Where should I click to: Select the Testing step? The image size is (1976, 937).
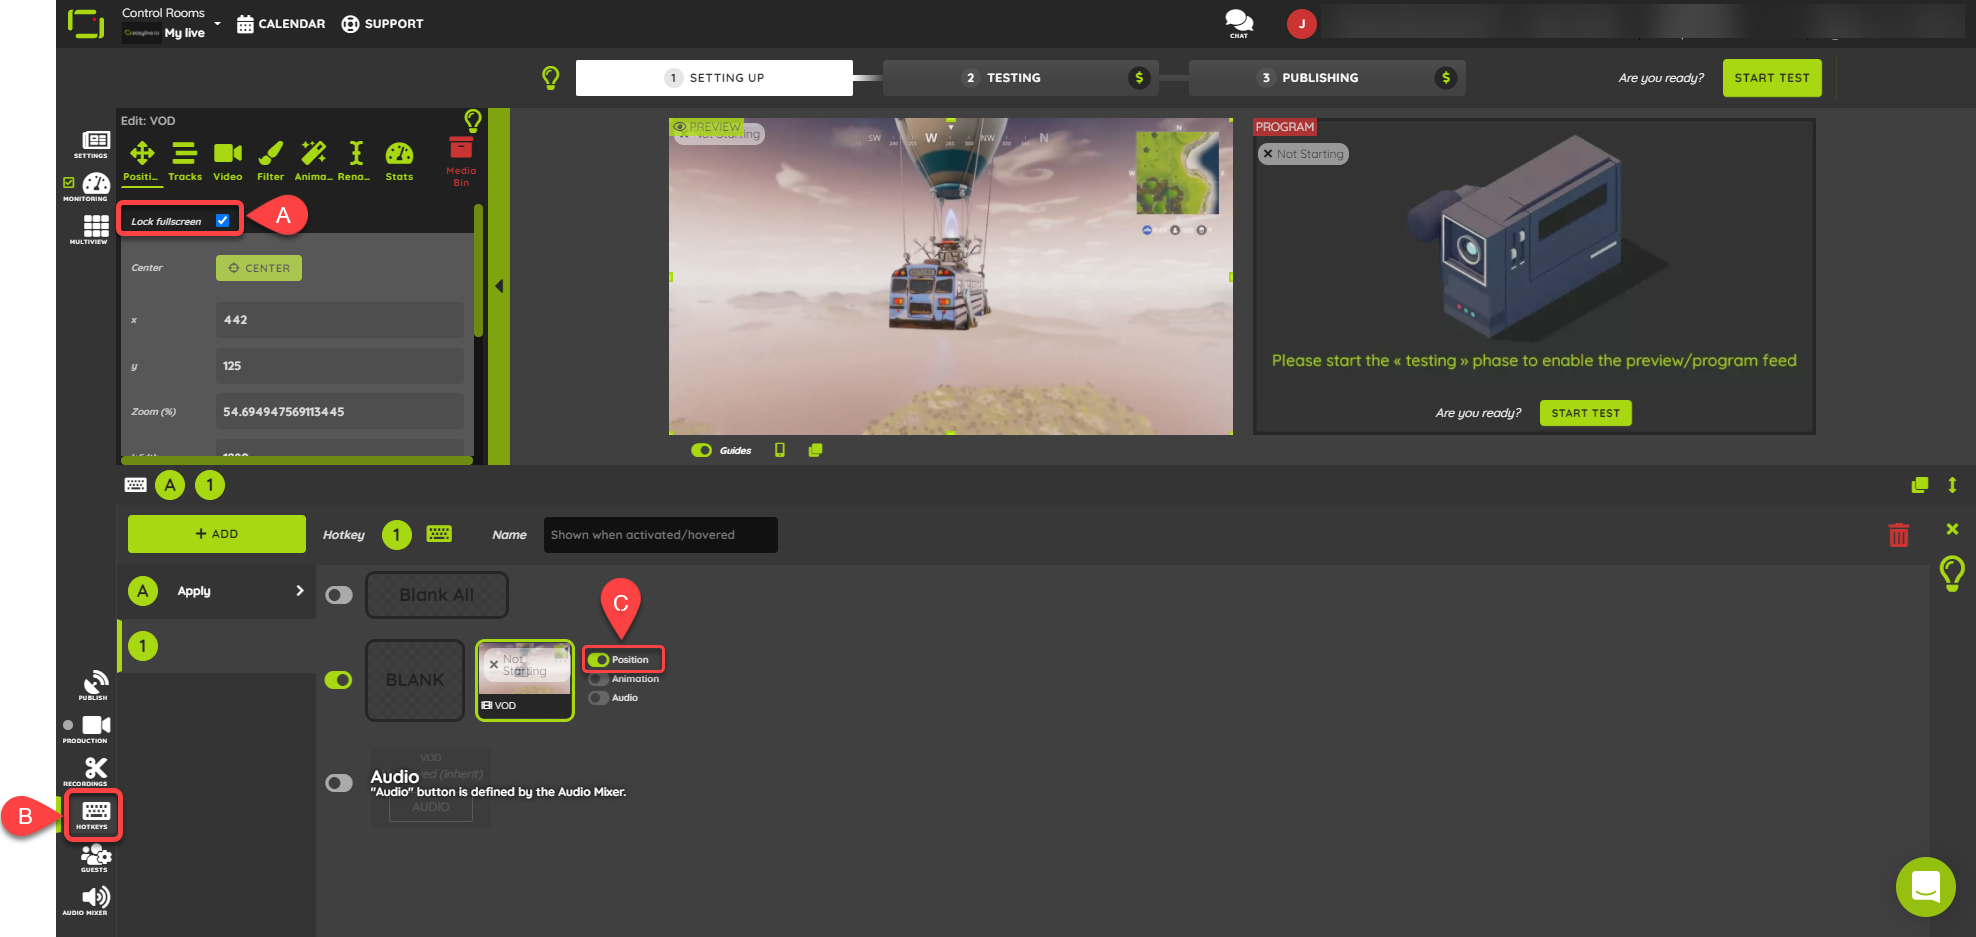pos(1020,78)
